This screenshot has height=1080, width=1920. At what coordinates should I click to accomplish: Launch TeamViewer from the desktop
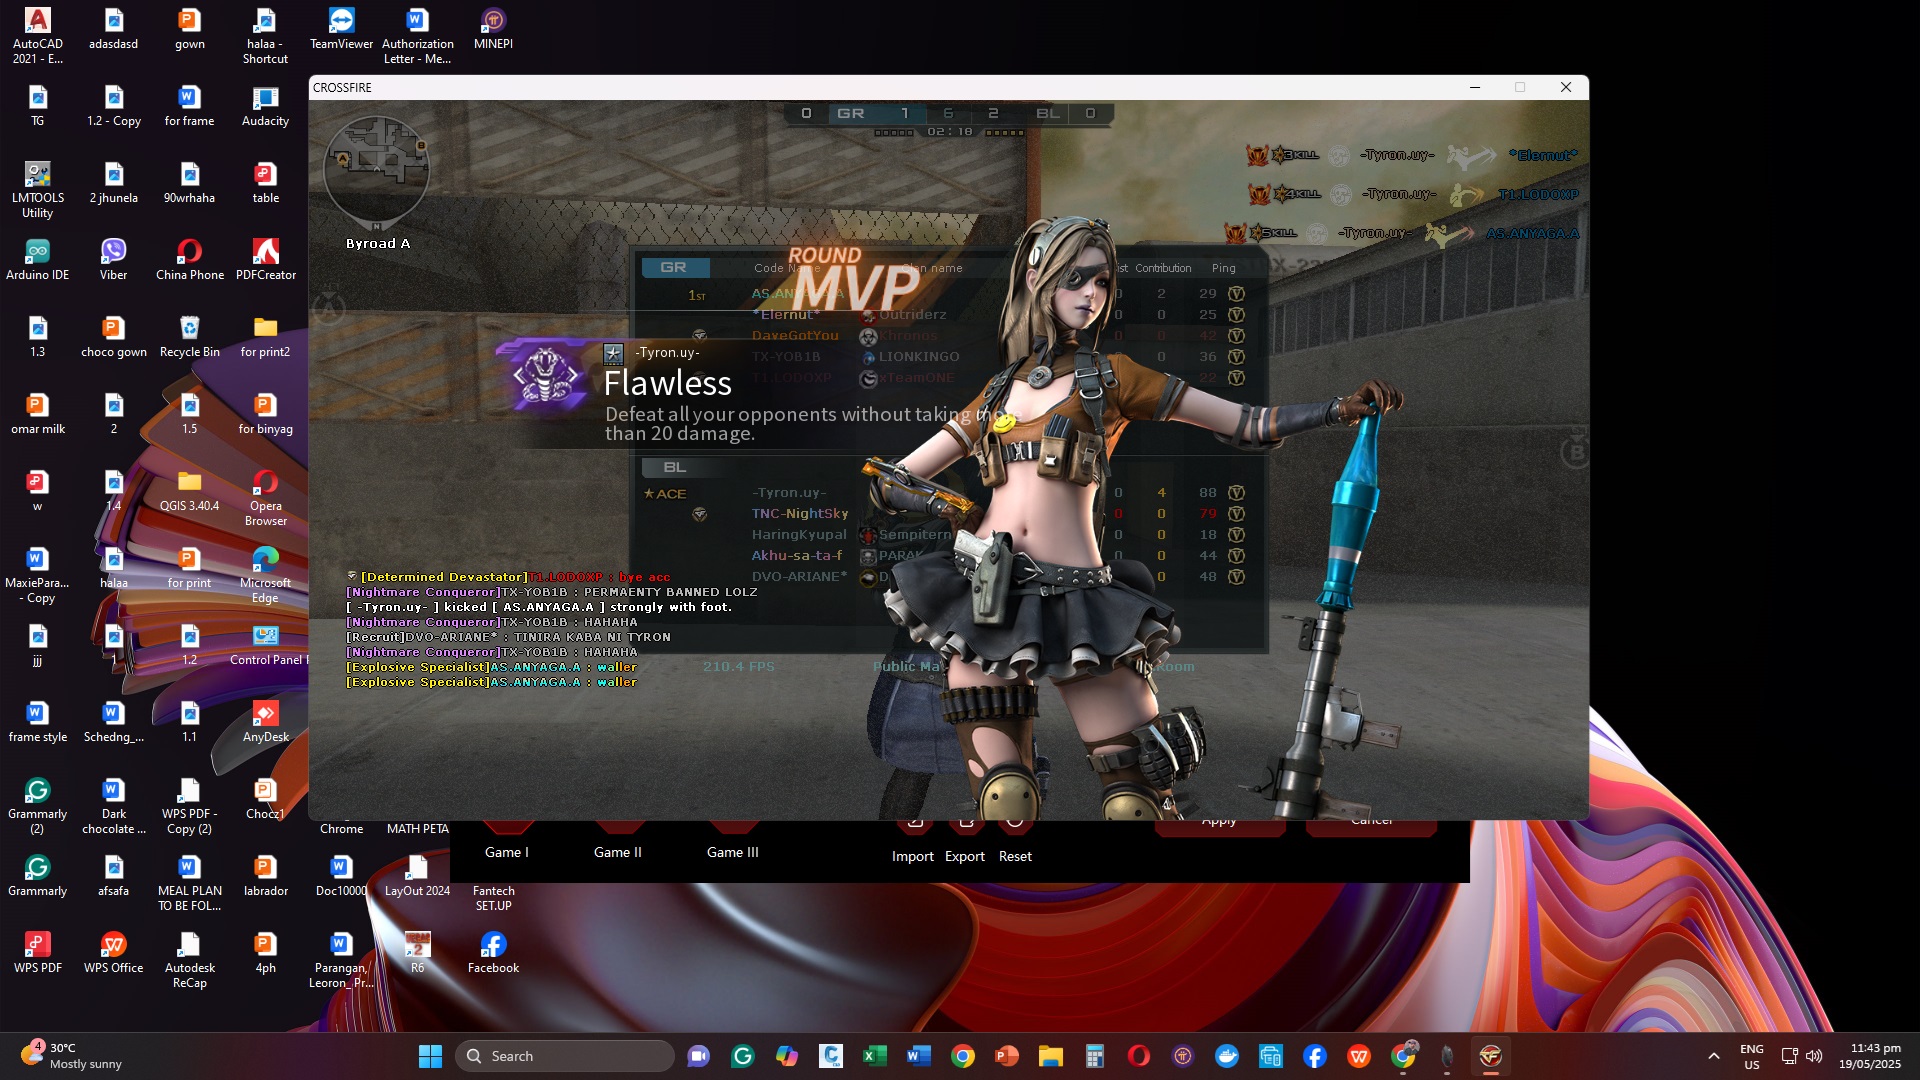click(x=341, y=28)
